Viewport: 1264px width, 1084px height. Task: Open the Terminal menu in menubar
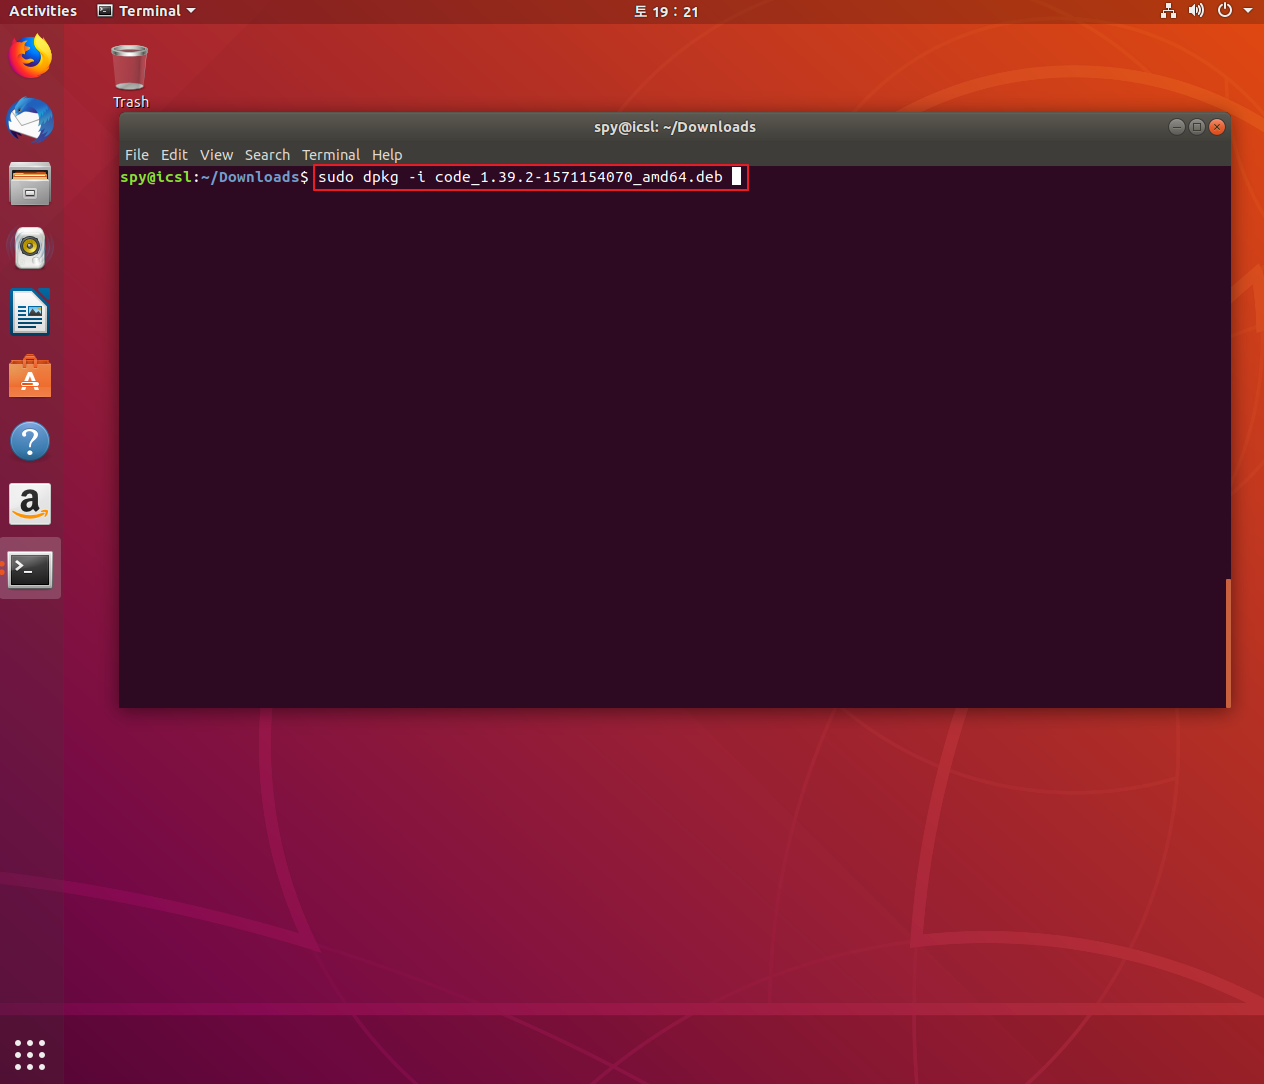pyautogui.click(x=331, y=155)
